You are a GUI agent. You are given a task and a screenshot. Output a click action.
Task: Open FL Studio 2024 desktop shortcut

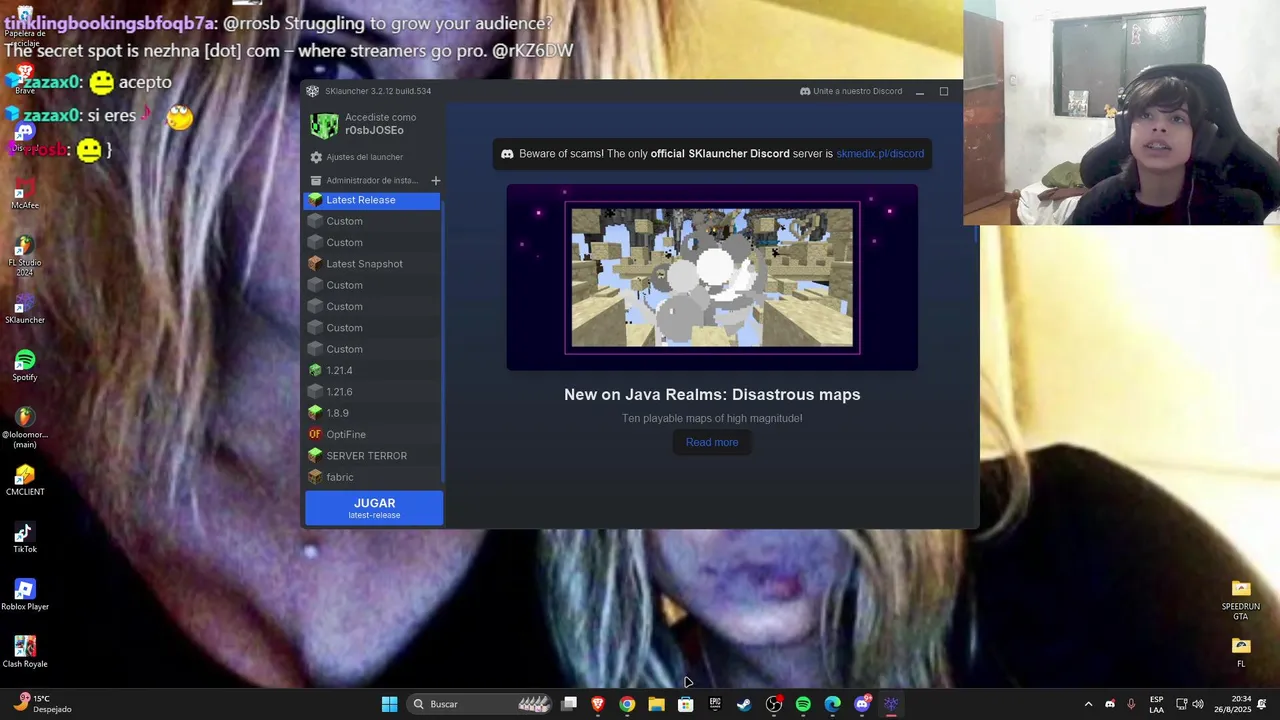coord(25,256)
